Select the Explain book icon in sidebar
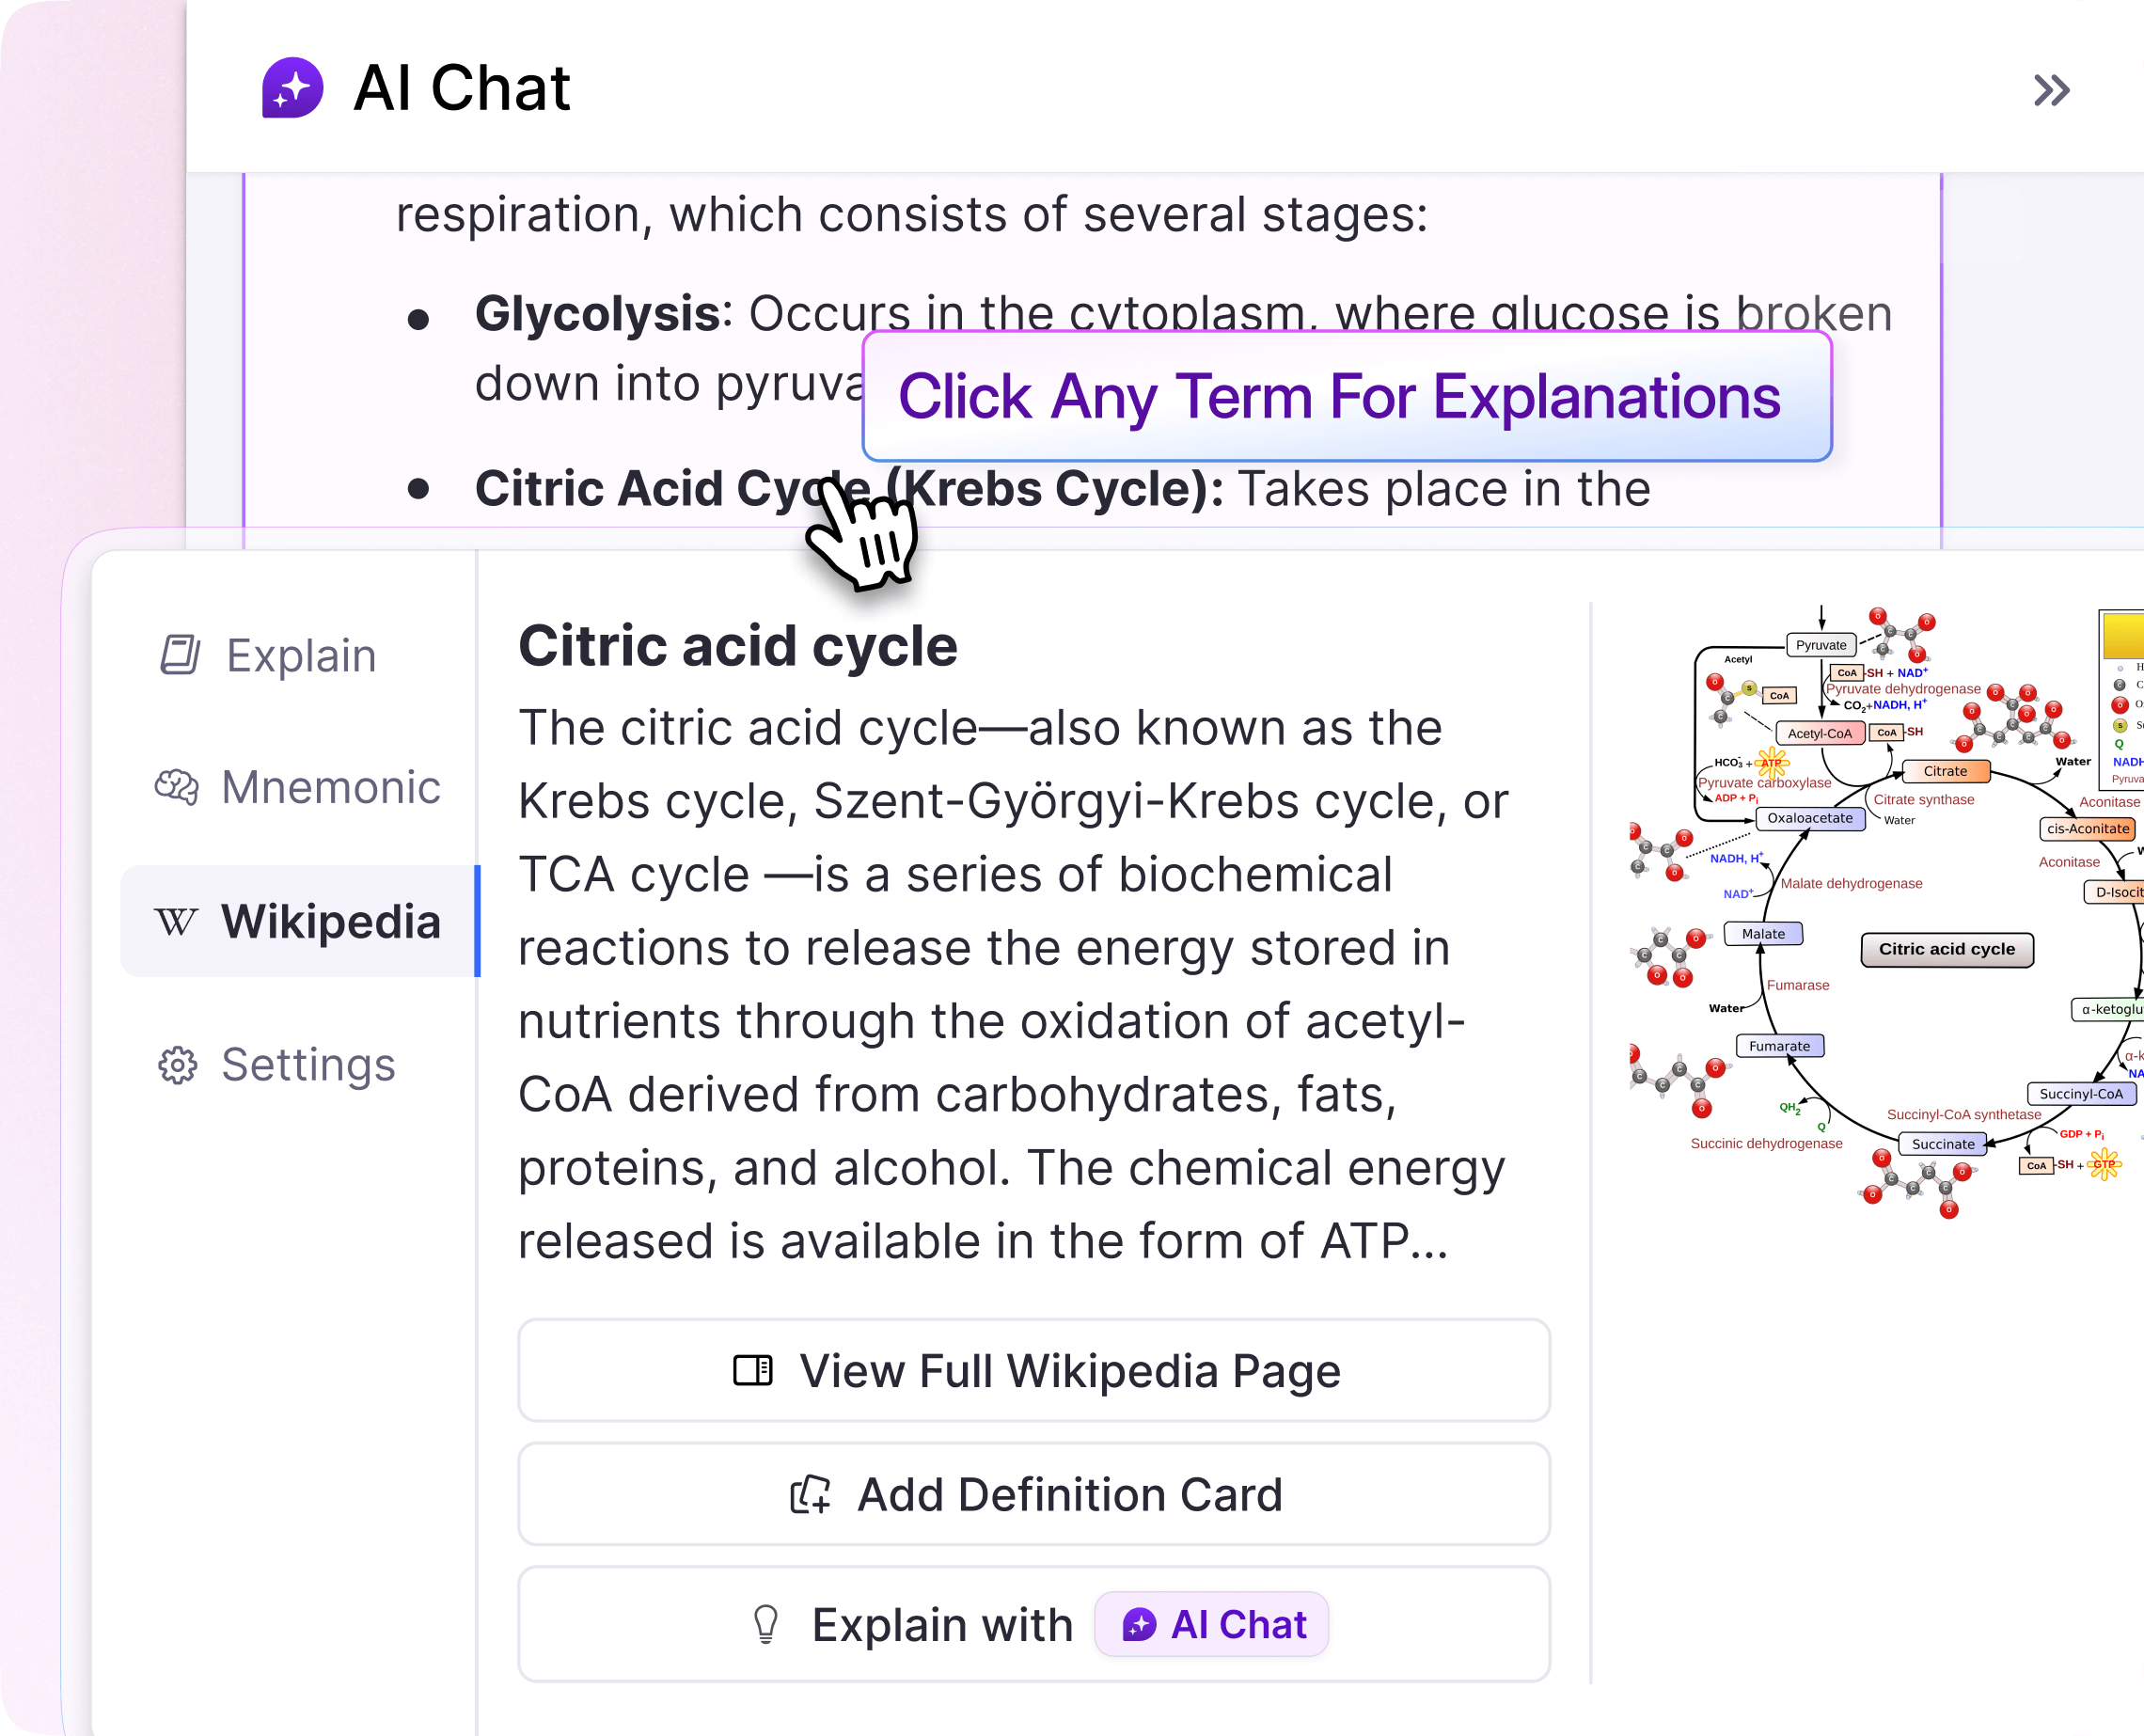Image resolution: width=2144 pixels, height=1736 pixels. point(178,655)
